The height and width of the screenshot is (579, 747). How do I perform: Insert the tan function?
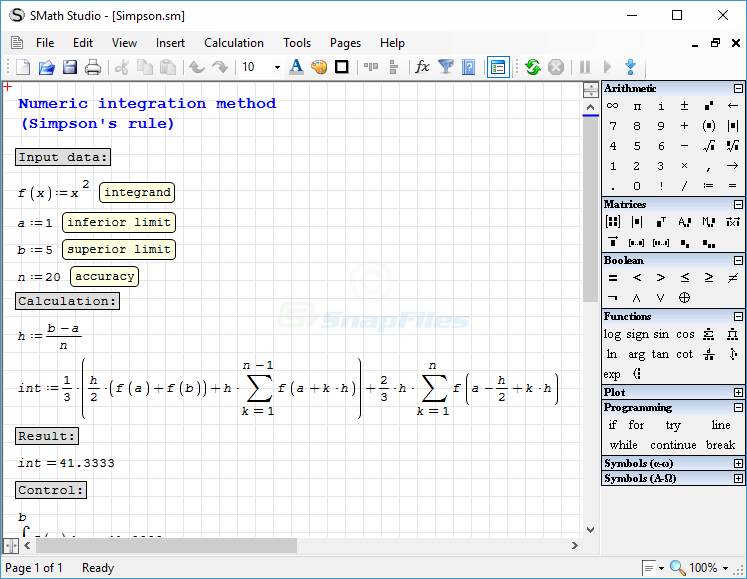pyautogui.click(x=660, y=355)
